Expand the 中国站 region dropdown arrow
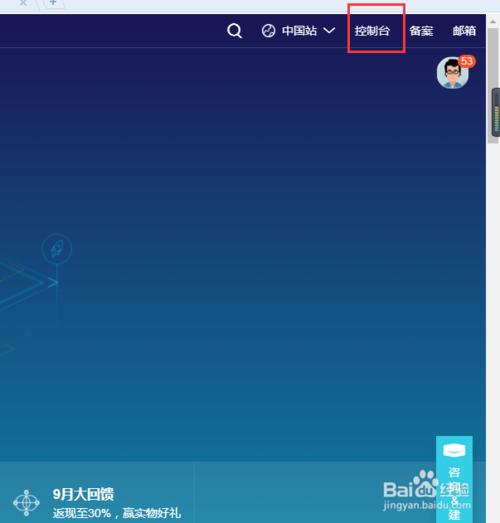500x523 pixels. [329, 31]
